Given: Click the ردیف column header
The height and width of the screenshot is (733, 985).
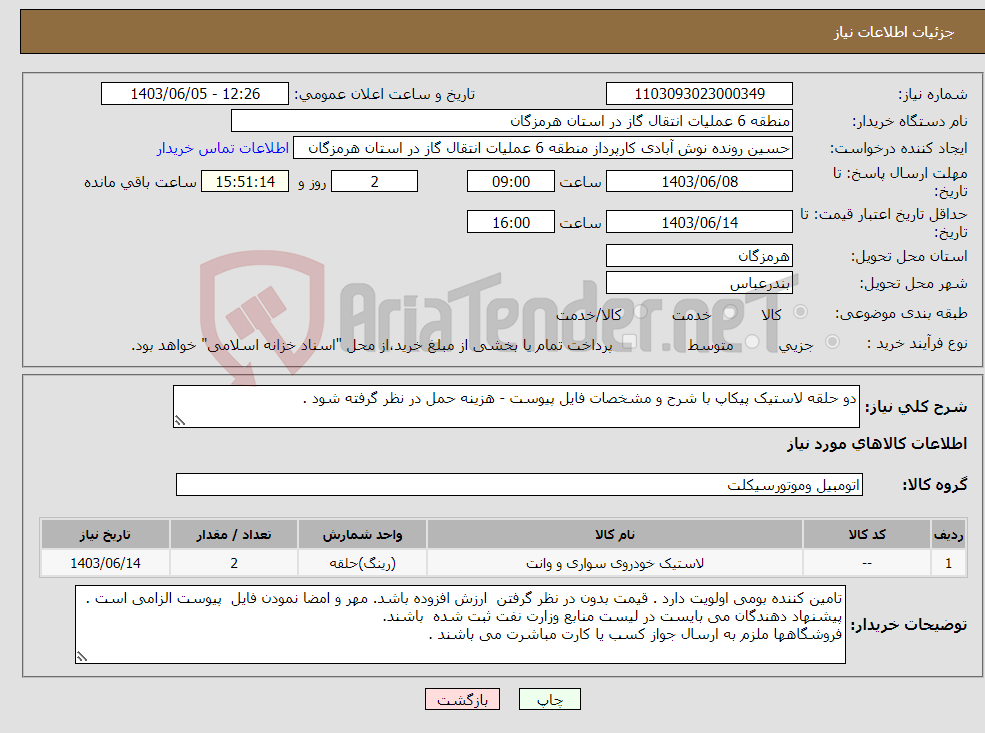Looking at the screenshot, I should [949, 535].
